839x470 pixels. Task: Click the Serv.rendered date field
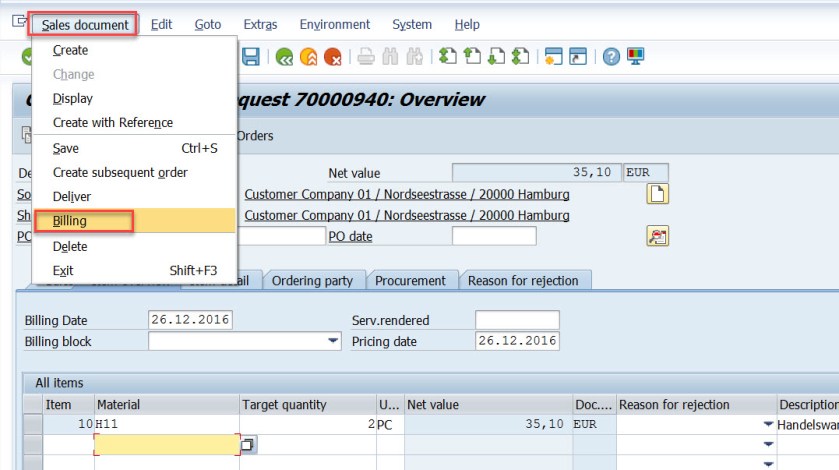coord(517,320)
